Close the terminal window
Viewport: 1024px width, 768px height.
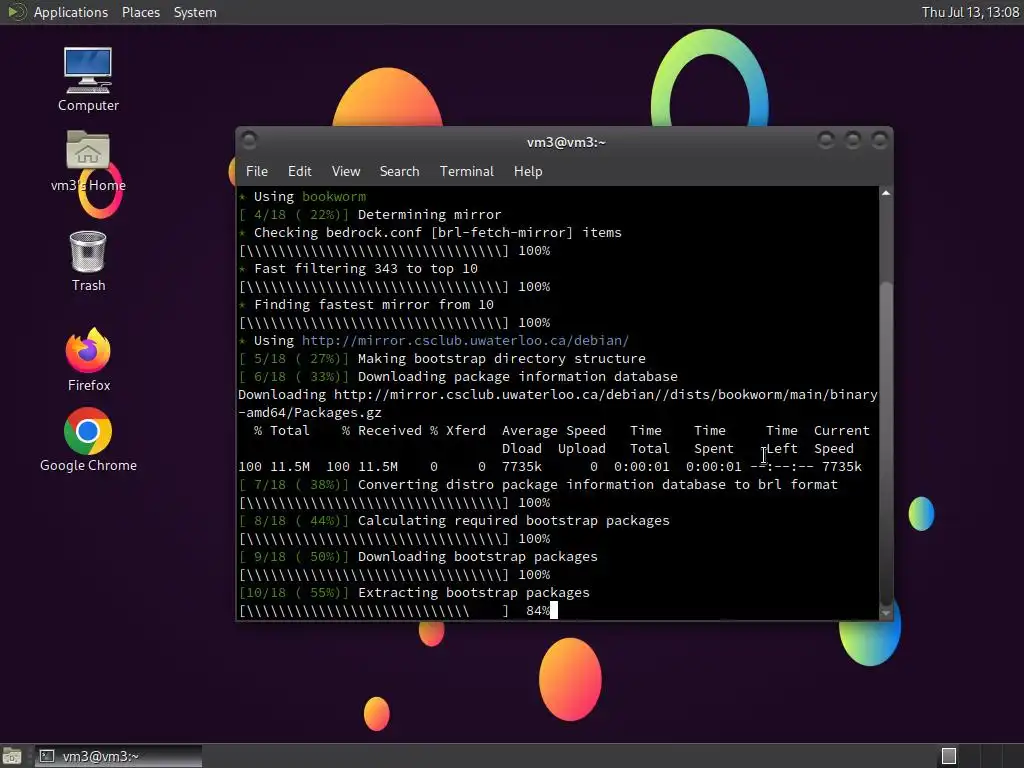(879, 140)
